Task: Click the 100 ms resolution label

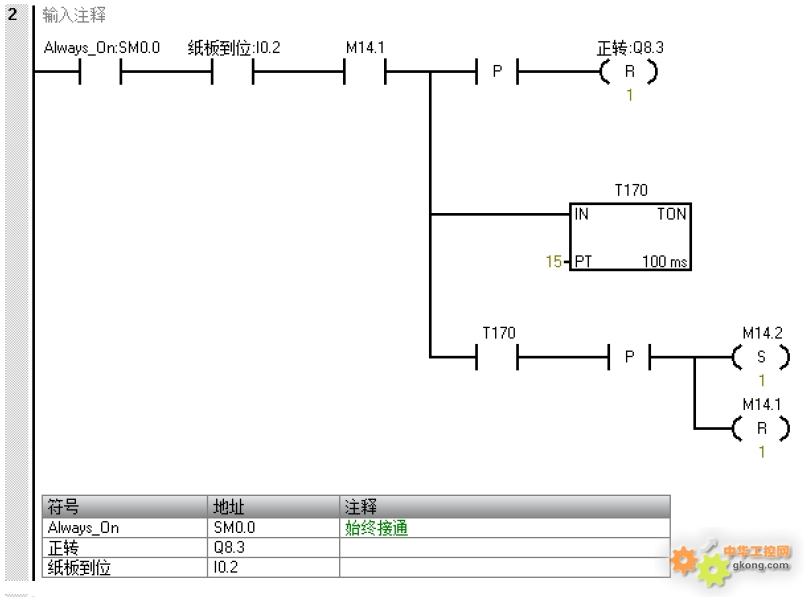Action: [x=665, y=262]
